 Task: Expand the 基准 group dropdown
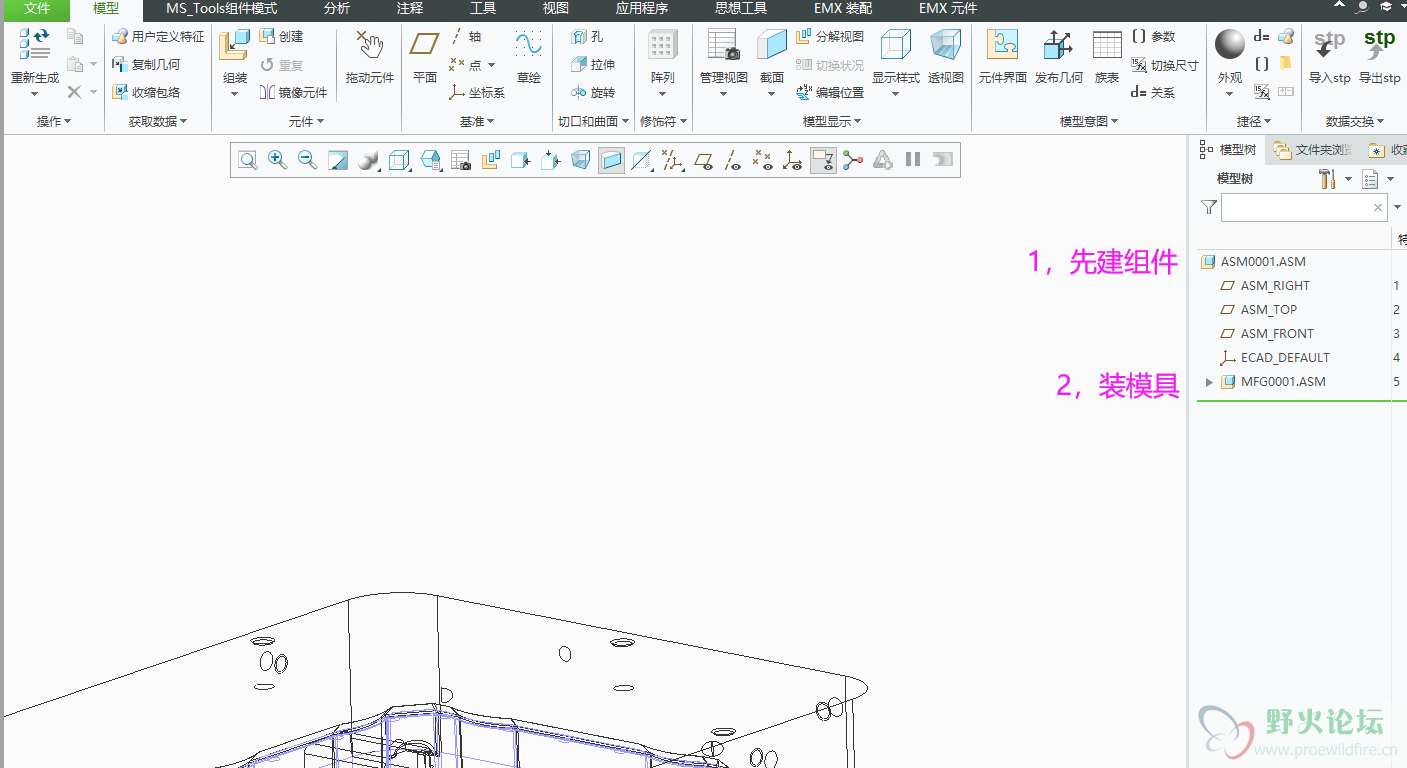pyautogui.click(x=477, y=121)
